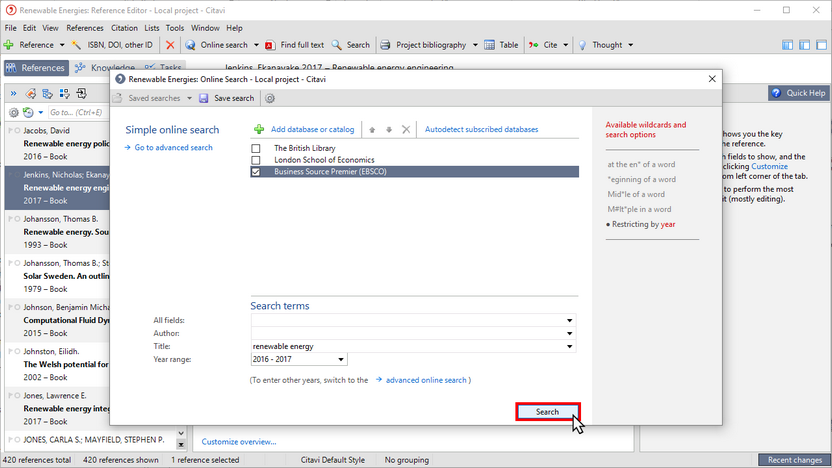This screenshot has height=468, width=832.
Task: Click Go to advanced search link
Action: [x=173, y=148]
